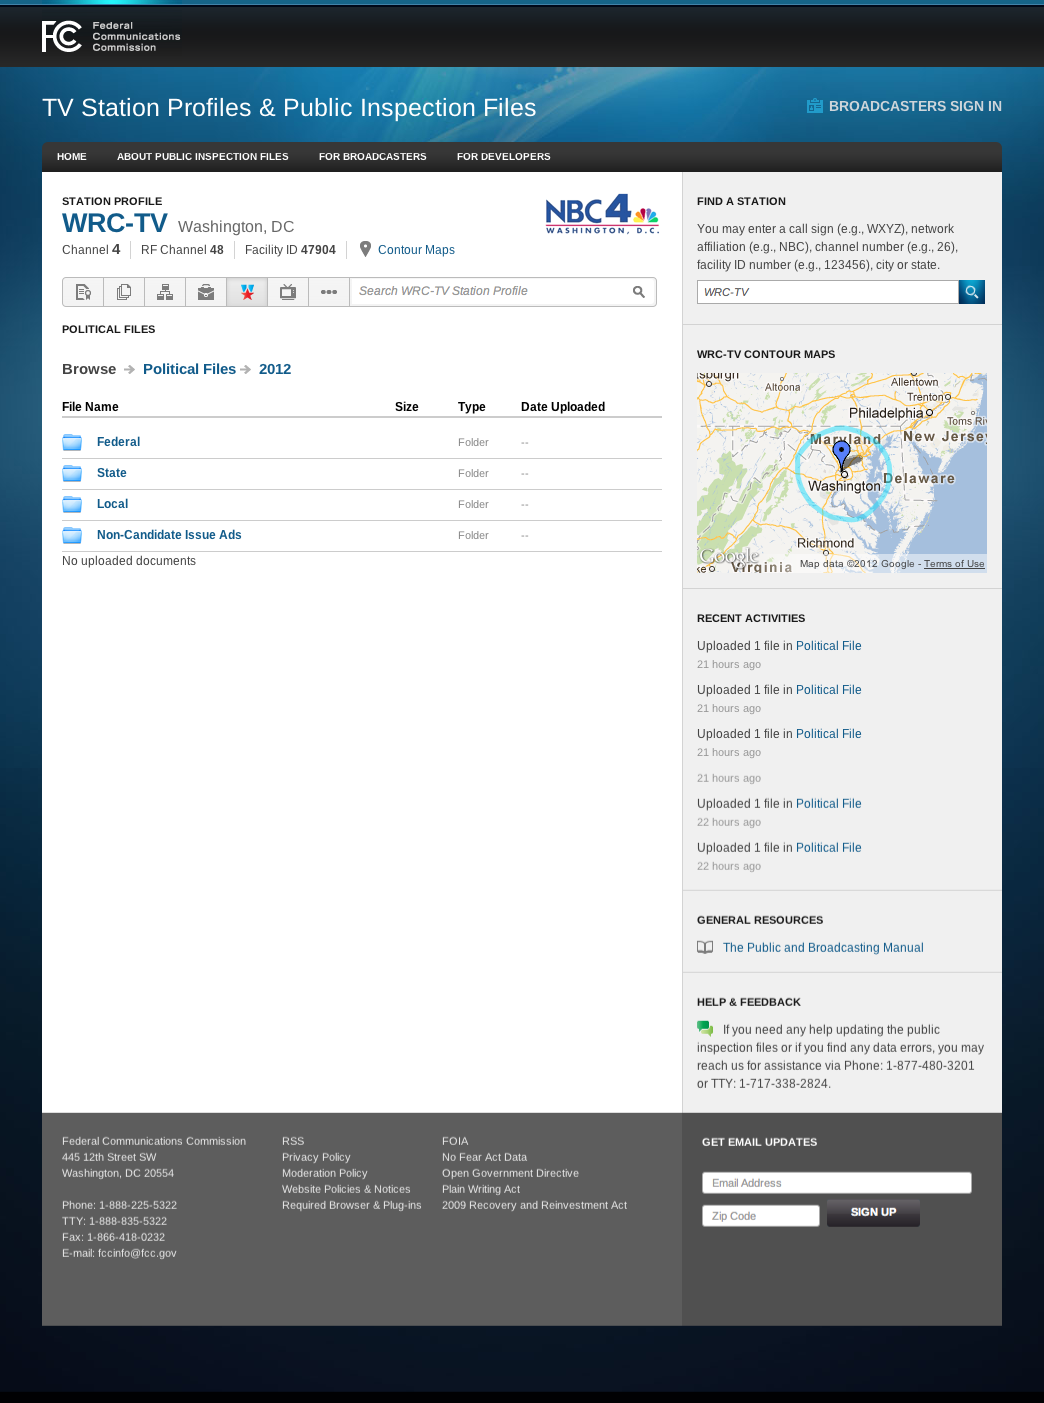Screen dimensions: 1044x1403
Task: Open the RSS footer link
Action: tap(293, 1141)
